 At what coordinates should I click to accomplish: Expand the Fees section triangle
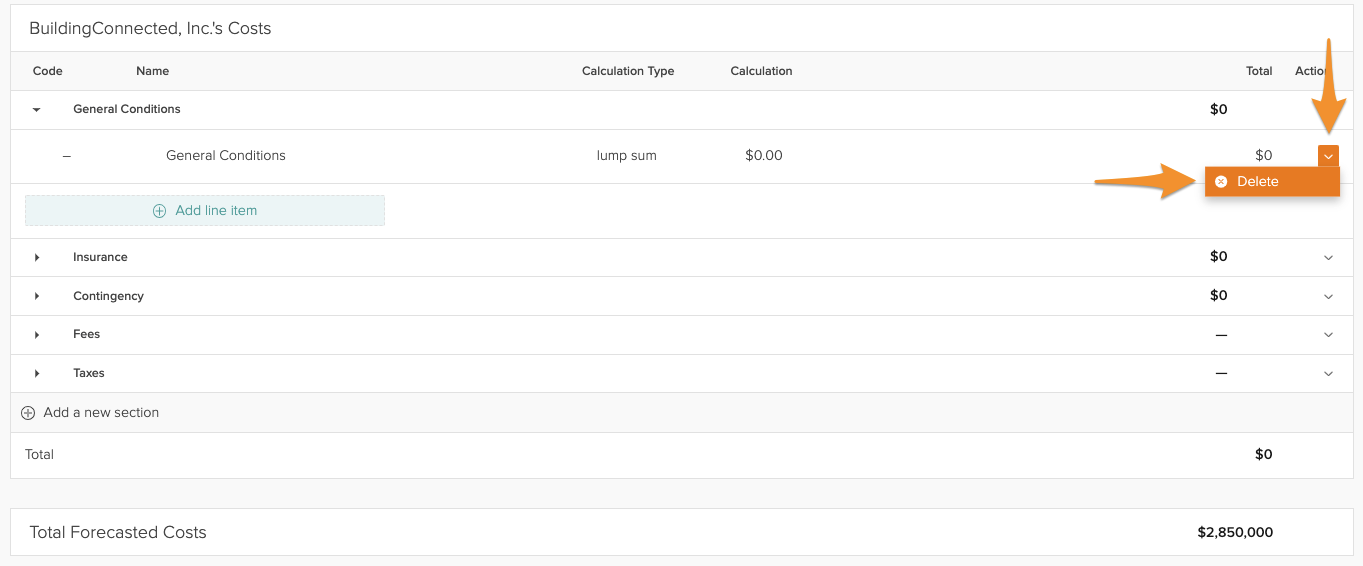[x=37, y=335]
